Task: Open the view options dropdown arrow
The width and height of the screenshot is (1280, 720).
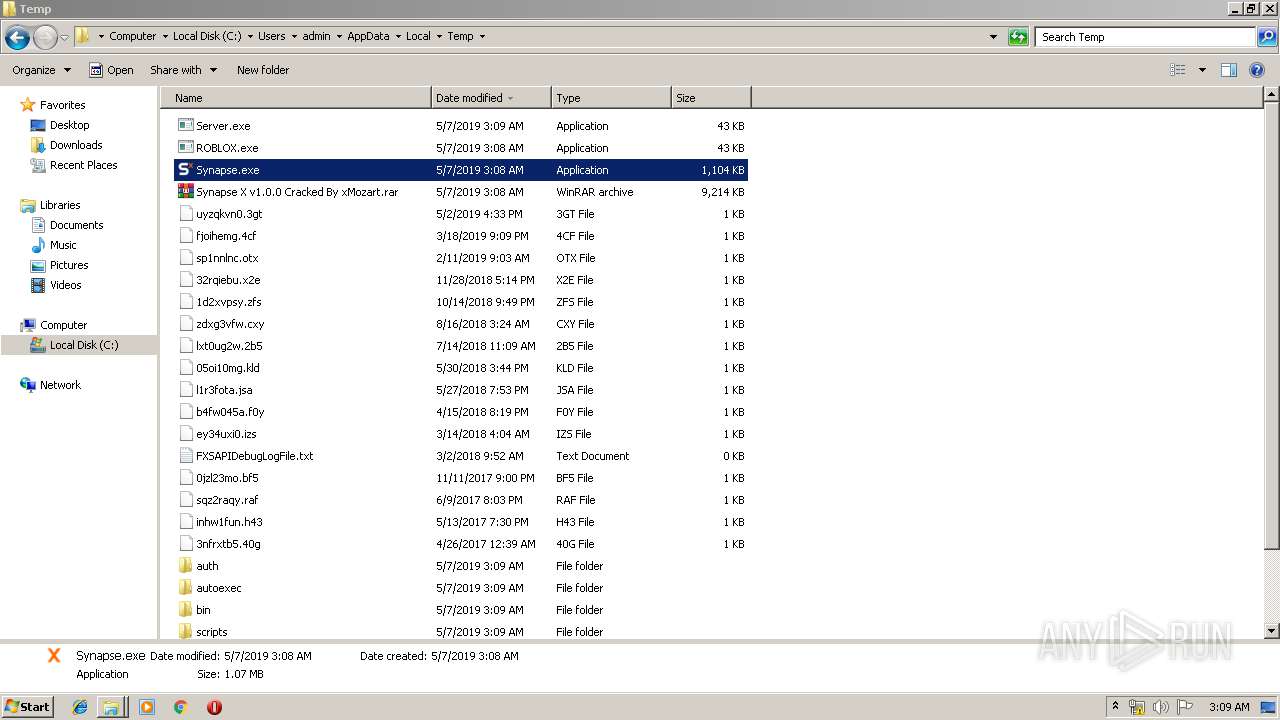Action: (1202, 70)
